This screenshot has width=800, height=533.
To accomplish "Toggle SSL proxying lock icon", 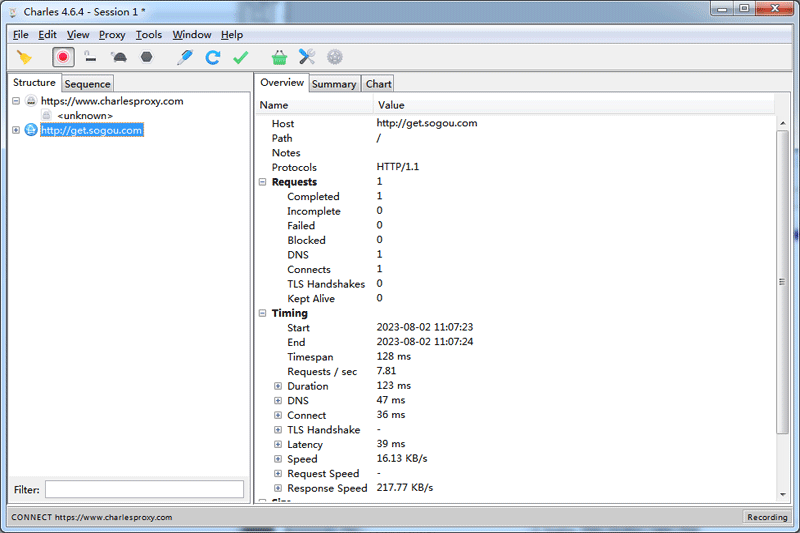I will pos(90,58).
